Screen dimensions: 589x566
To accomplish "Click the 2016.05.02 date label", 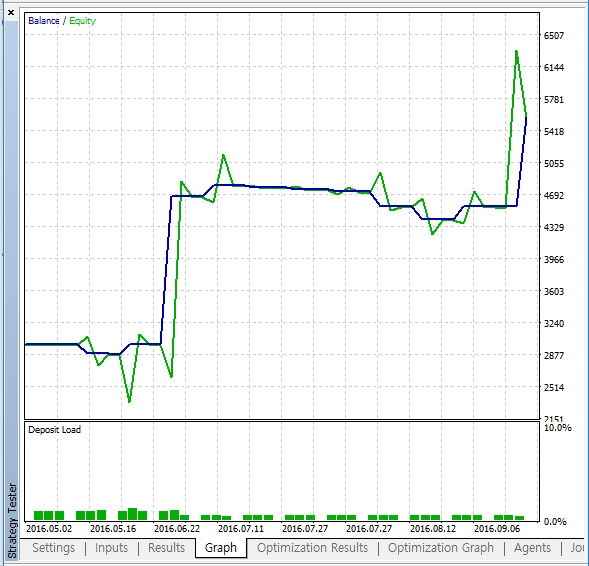I will click(x=49, y=528).
